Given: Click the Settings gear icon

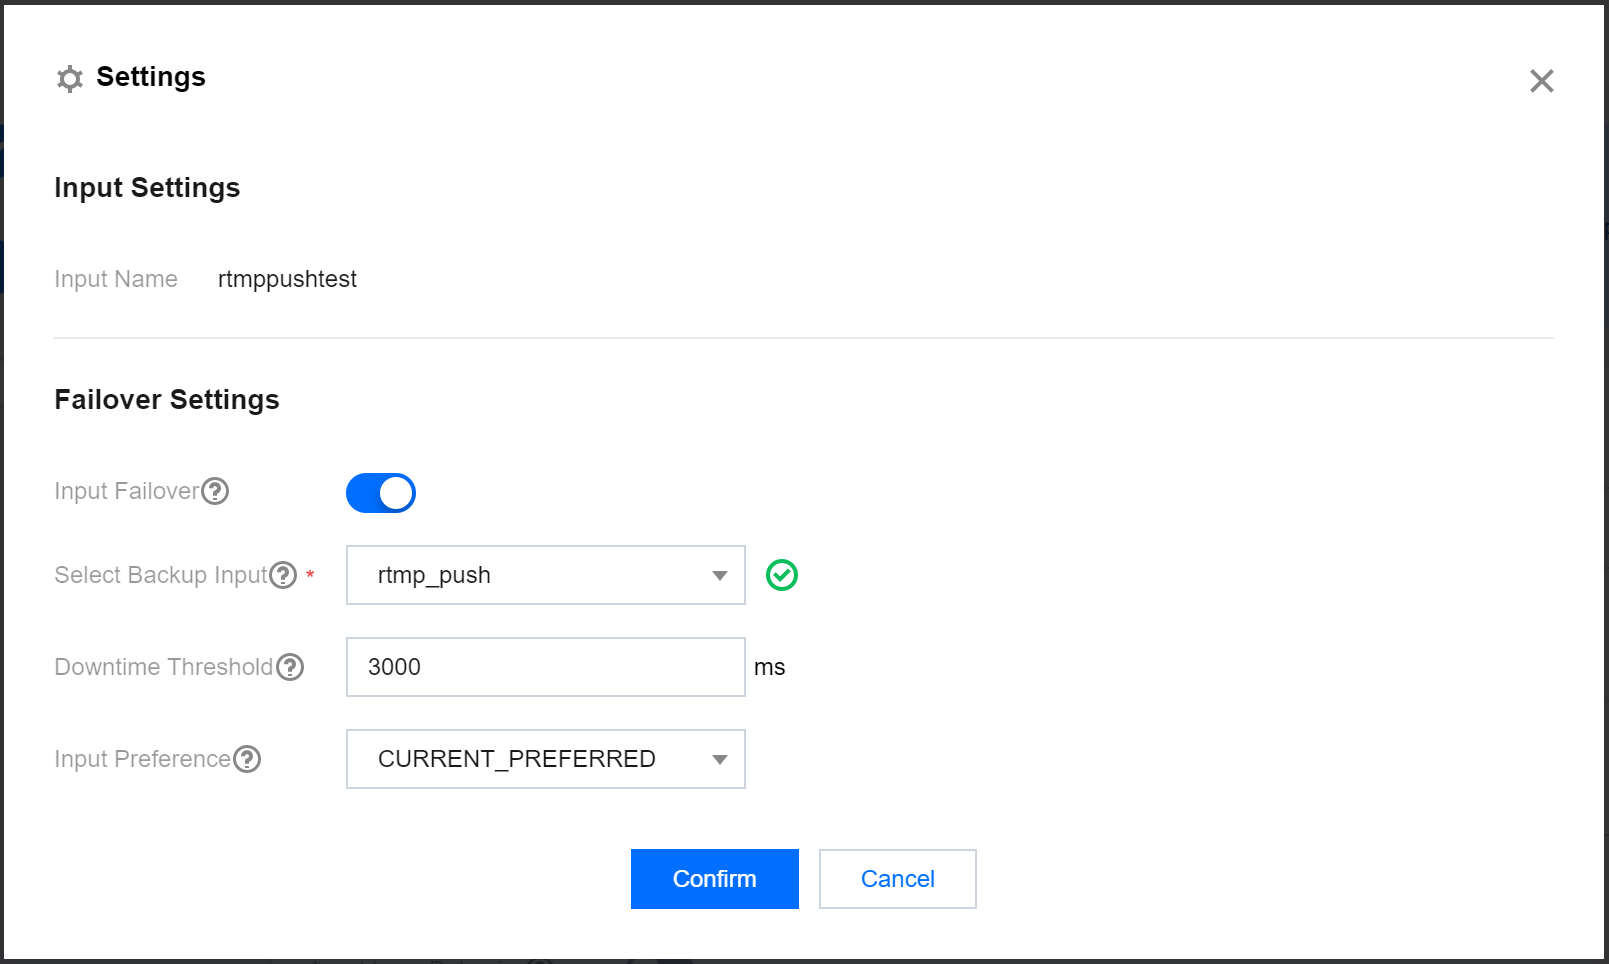Looking at the screenshot, I should point(69,79).
